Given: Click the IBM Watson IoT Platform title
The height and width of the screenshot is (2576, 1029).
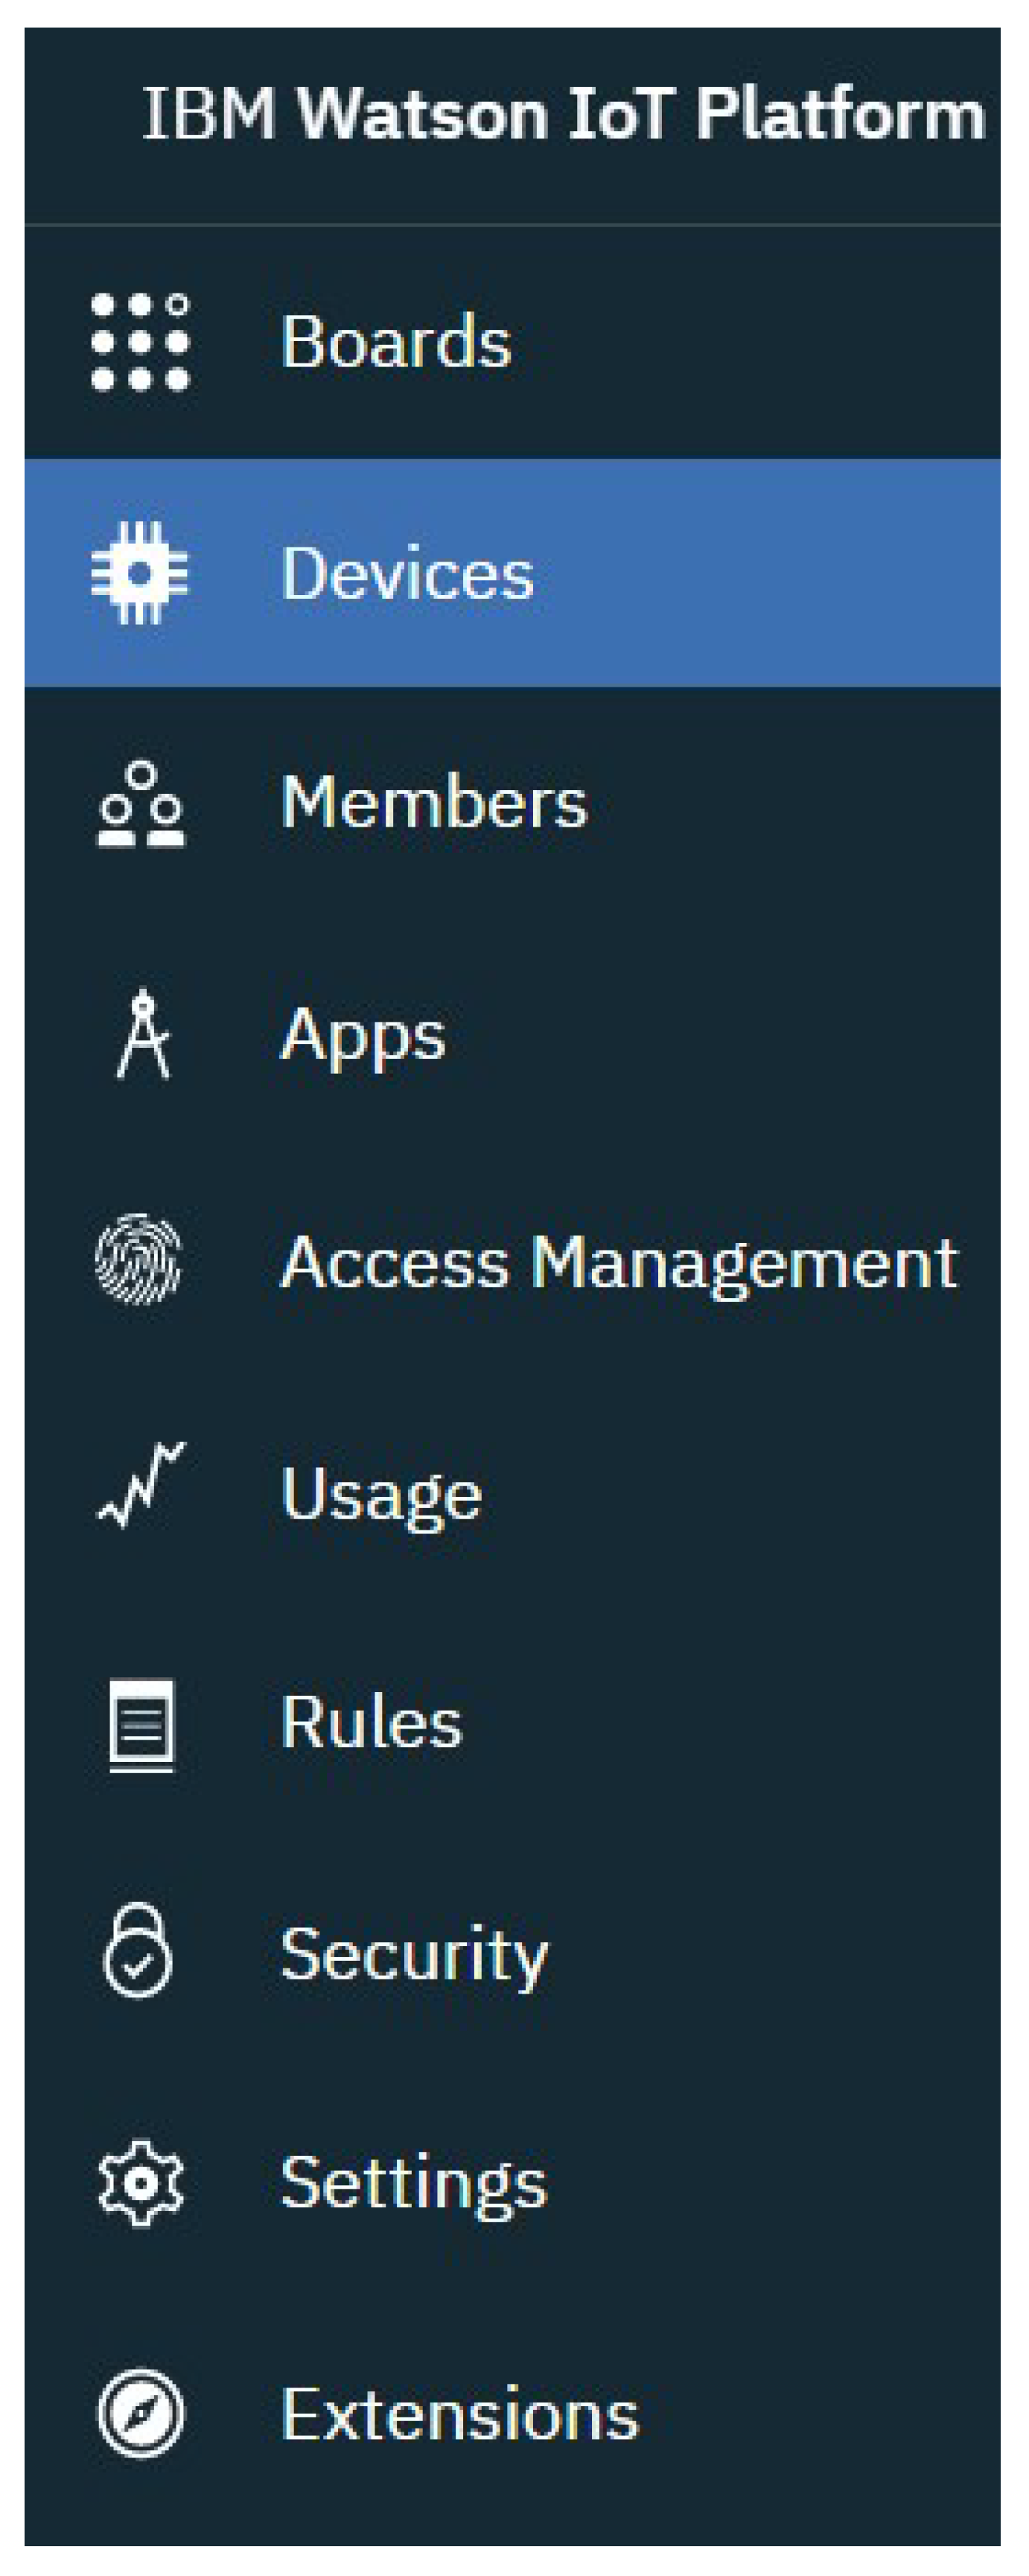Looking at the screenshot, I should (563, 114).
